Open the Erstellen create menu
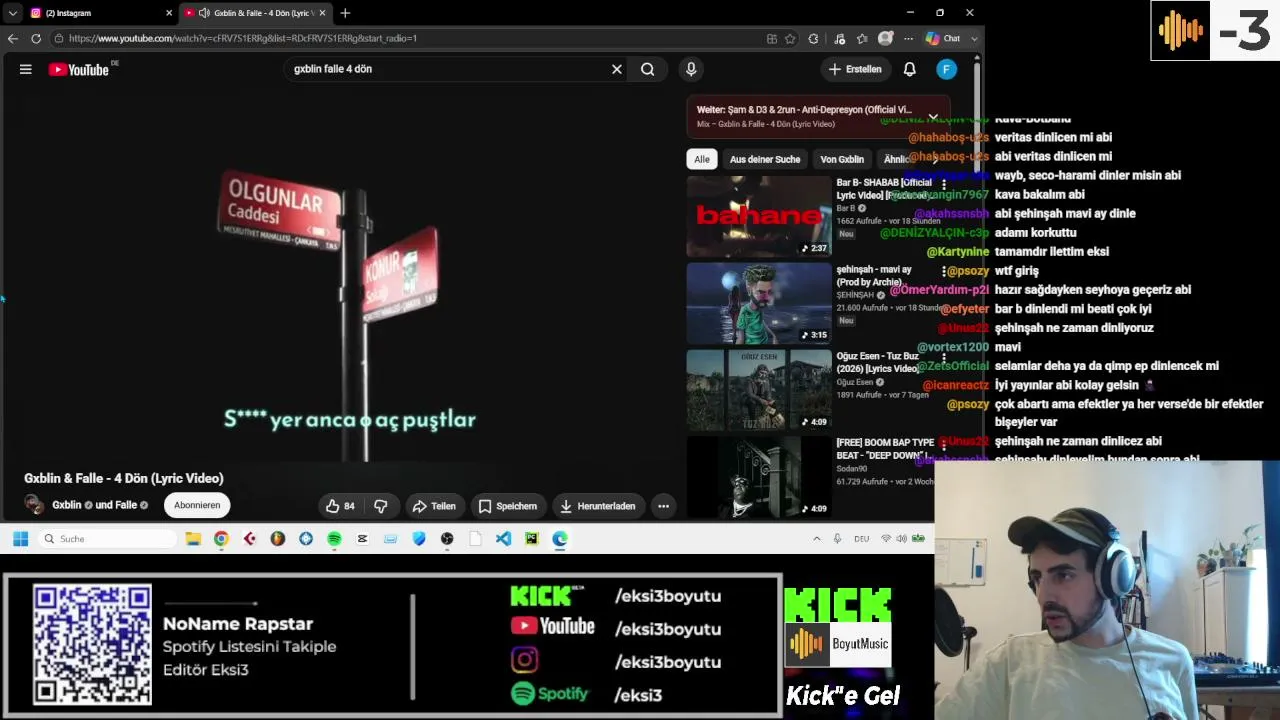The height and width of the screenshot is (720, 1280). [x=855, y=69]
